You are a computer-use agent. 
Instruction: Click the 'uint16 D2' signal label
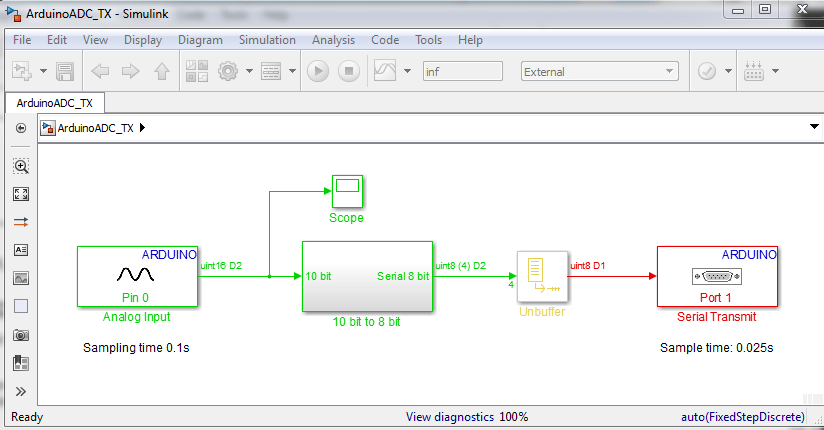click(221, 265)
